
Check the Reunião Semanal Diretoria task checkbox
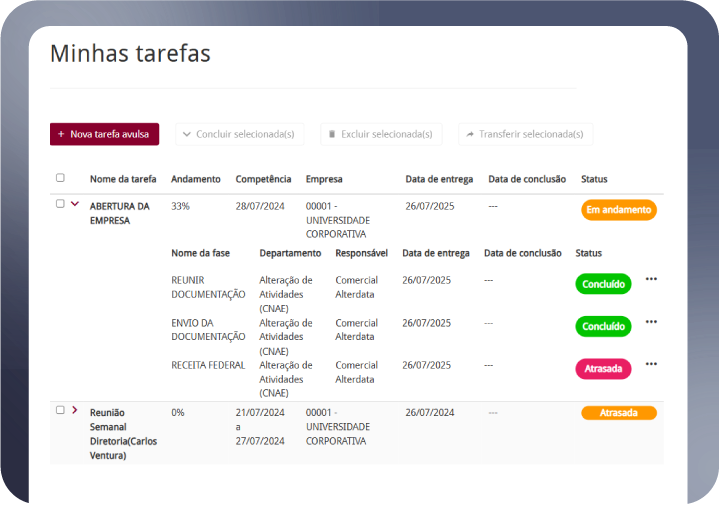click(60, 410)
